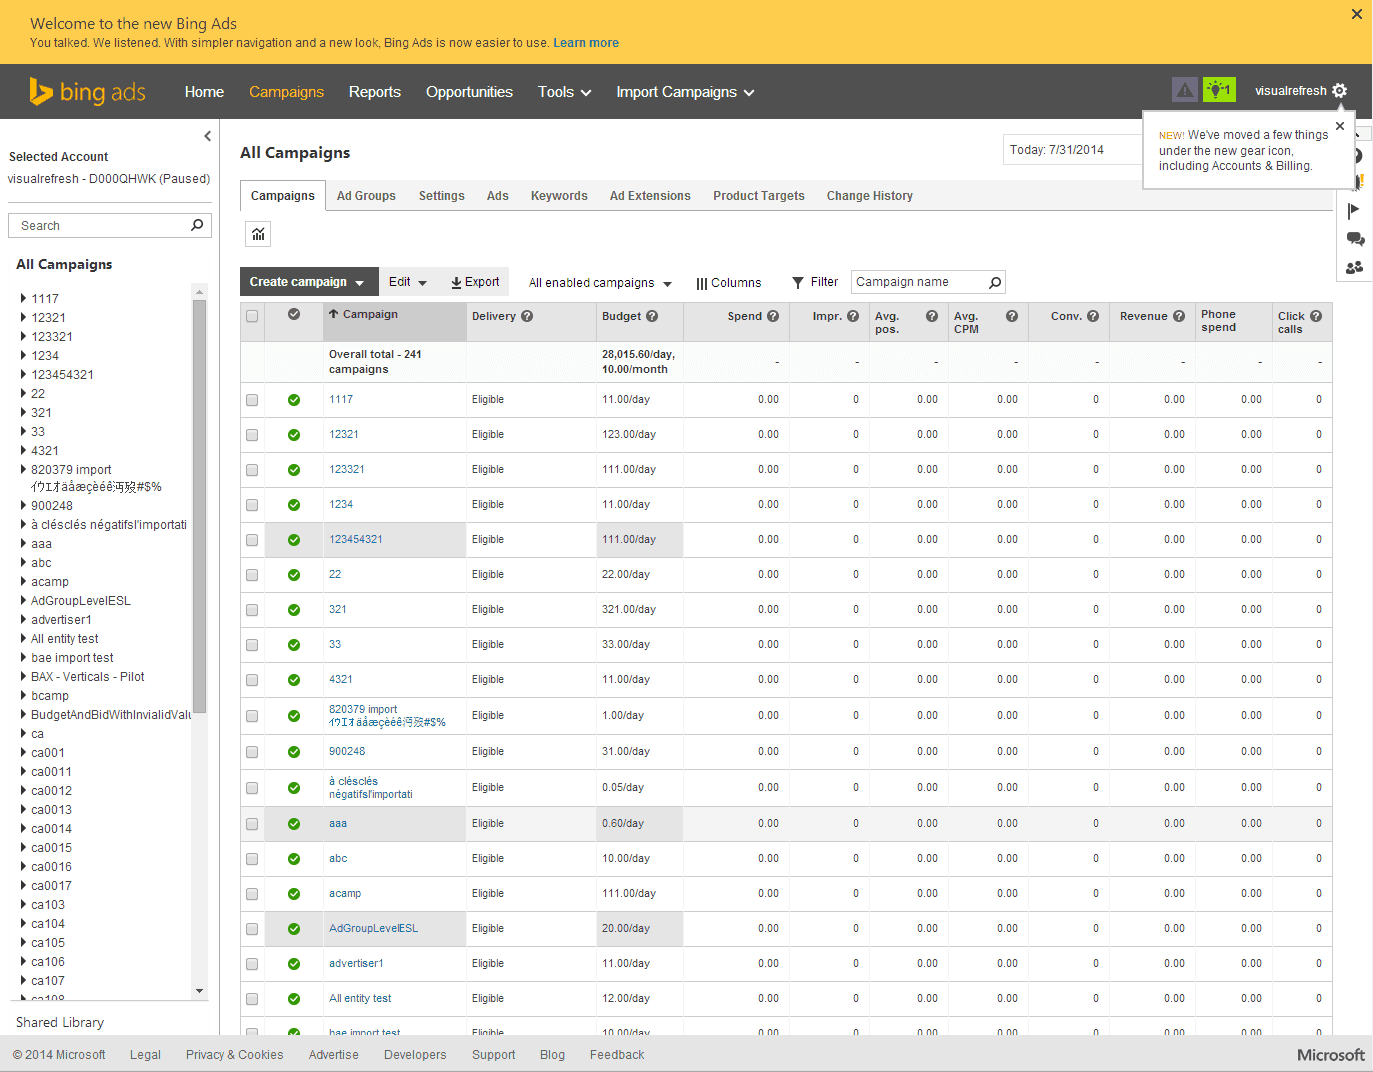This screenshot has height=1072, width=1373.
Task: Click enabled status icon for campaign 1117
Action: pyautogui.click(x=294, y=400)
